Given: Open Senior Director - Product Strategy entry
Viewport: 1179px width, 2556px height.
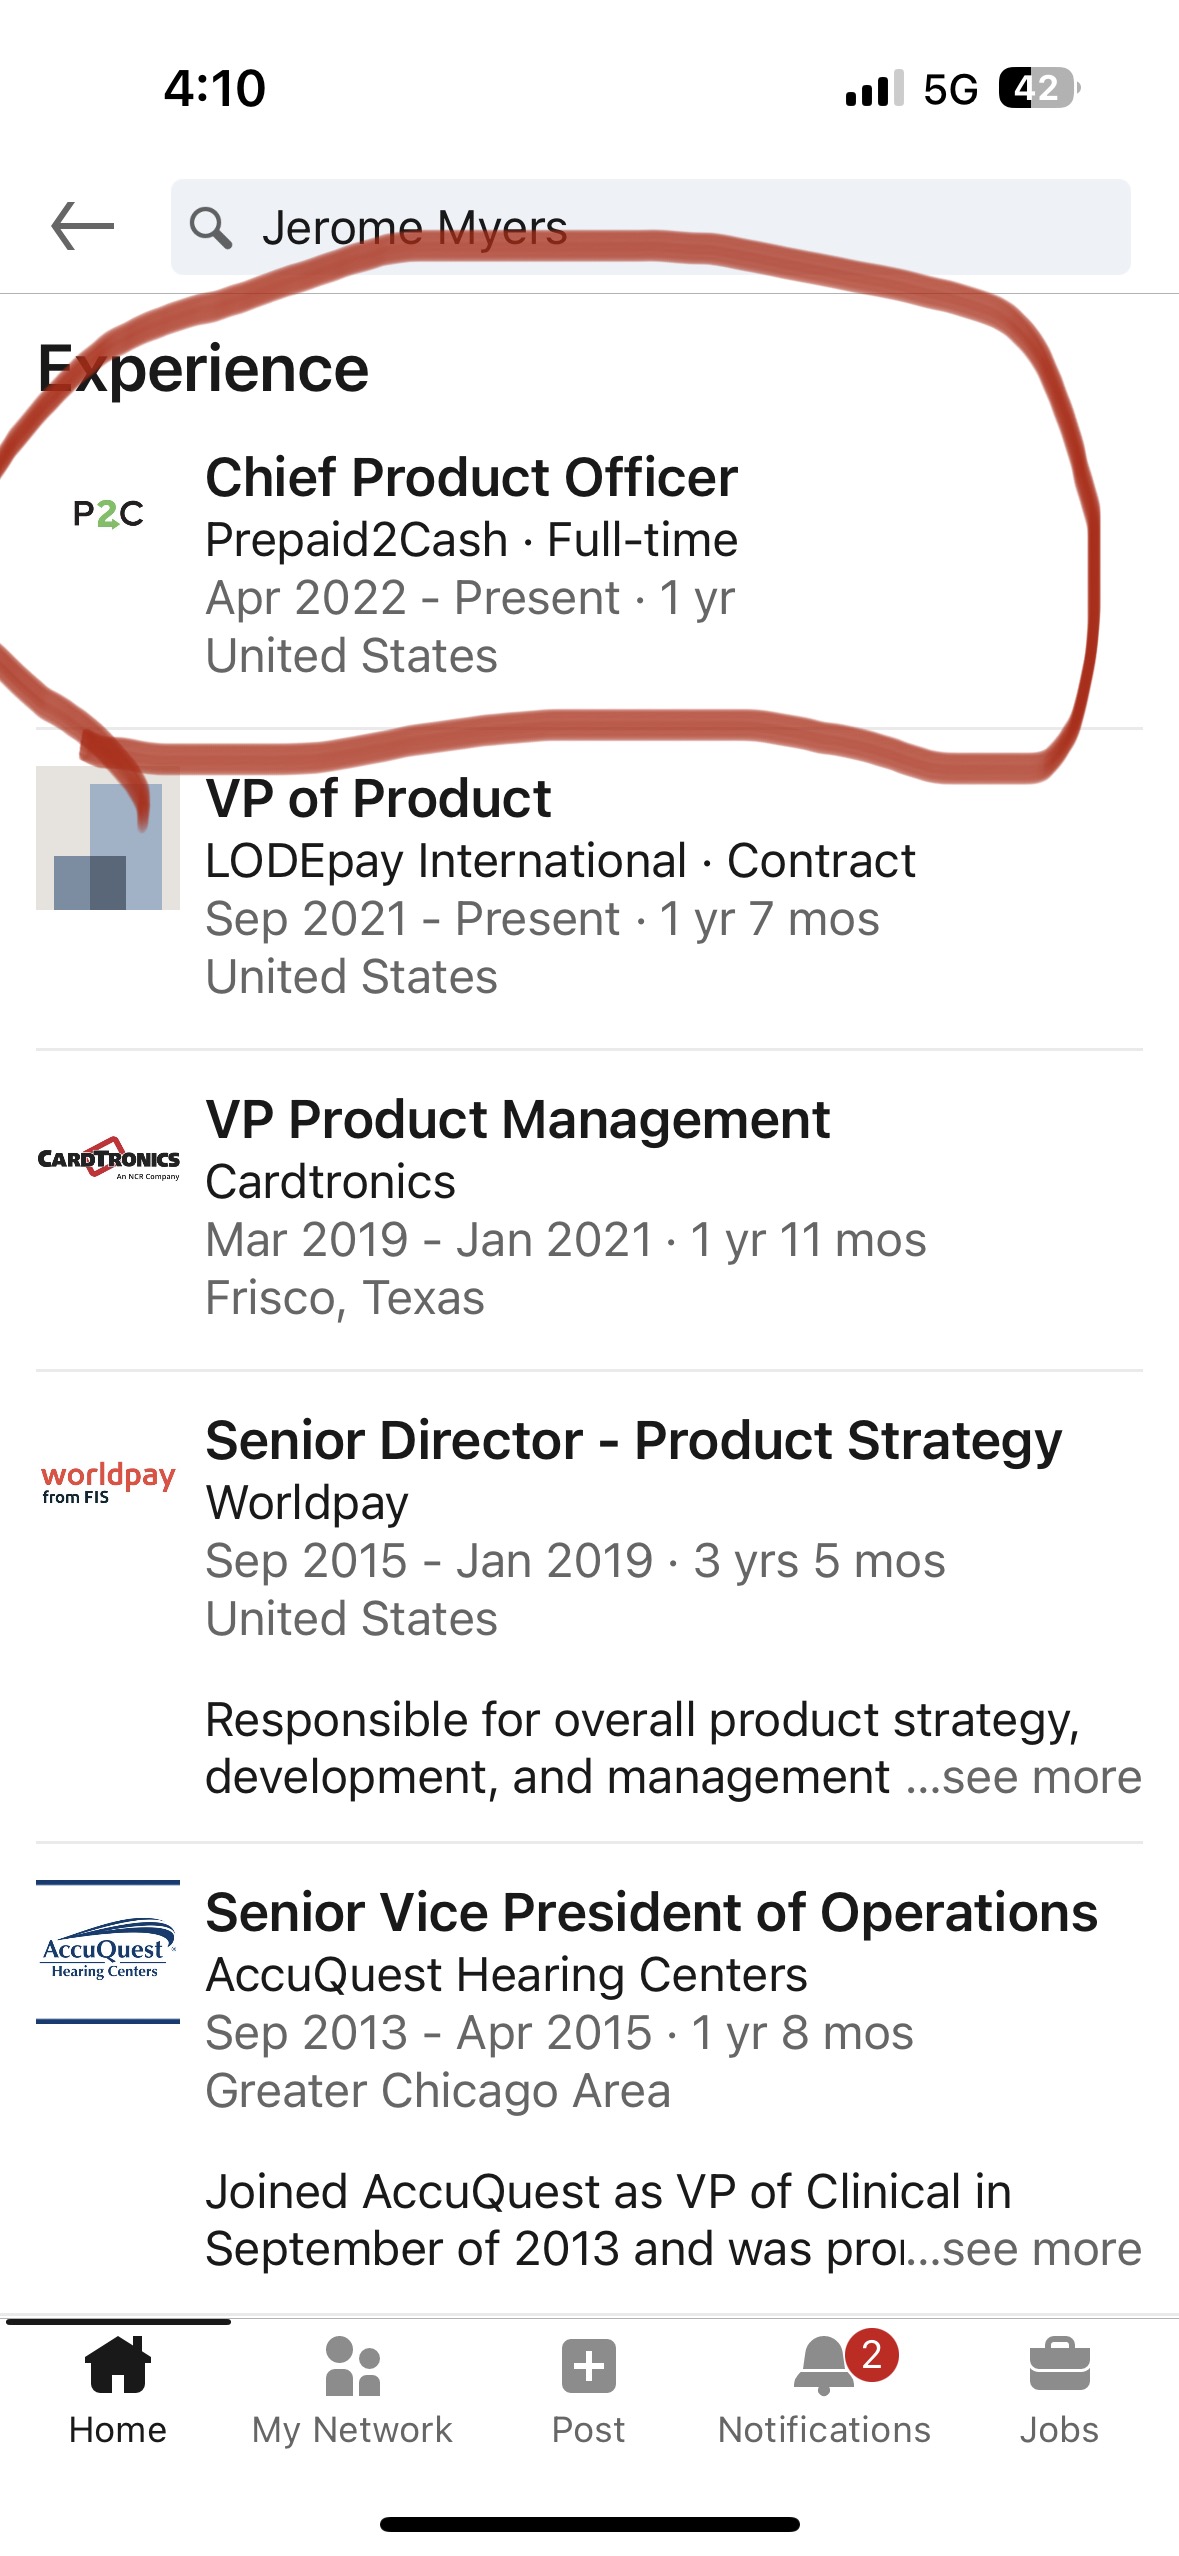Looking at the screenshot, I should click(633, 1441).
